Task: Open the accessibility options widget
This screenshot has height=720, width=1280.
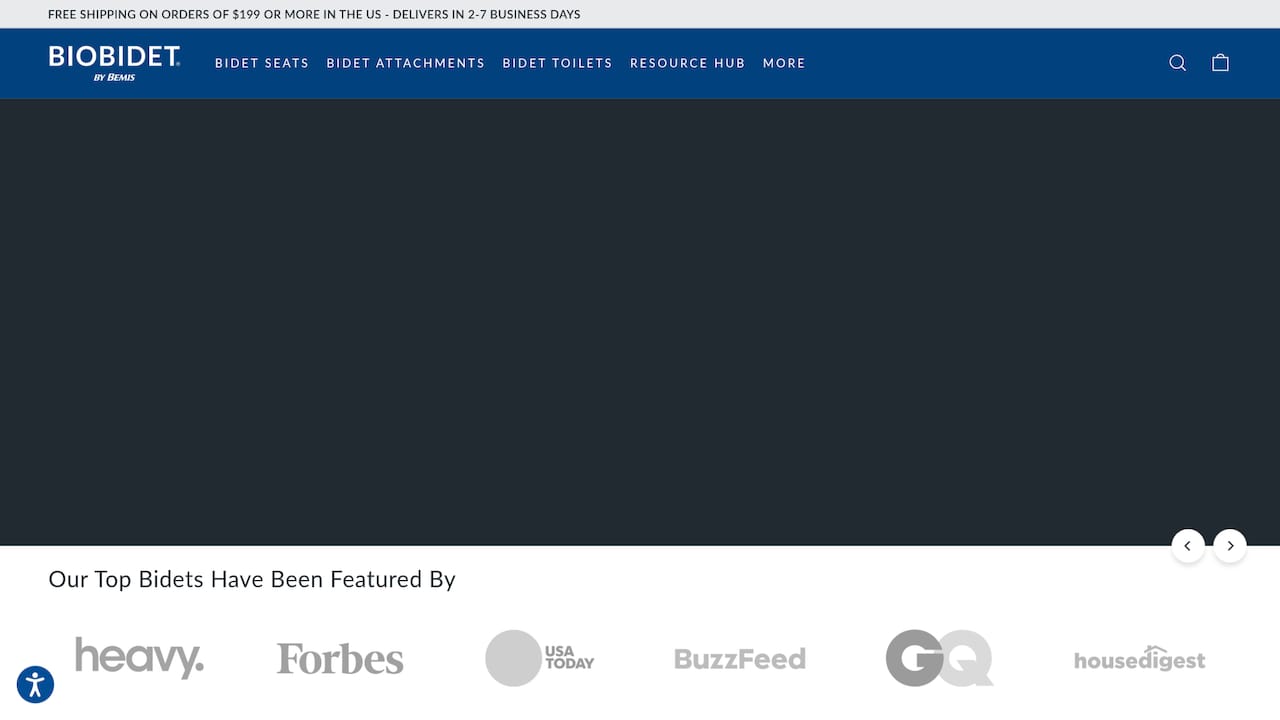Action: [x=35, y=684]
